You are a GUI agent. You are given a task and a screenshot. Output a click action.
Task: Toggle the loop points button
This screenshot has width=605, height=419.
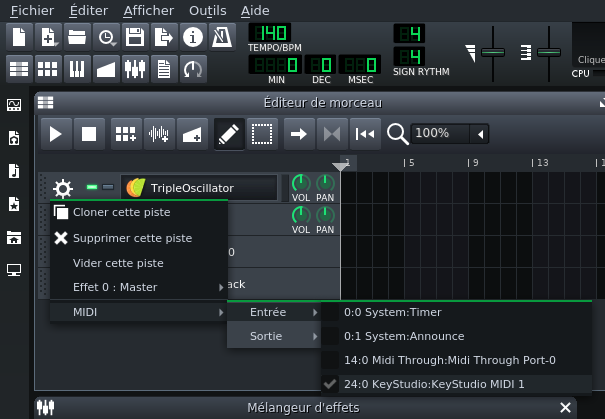pos(332,134)
